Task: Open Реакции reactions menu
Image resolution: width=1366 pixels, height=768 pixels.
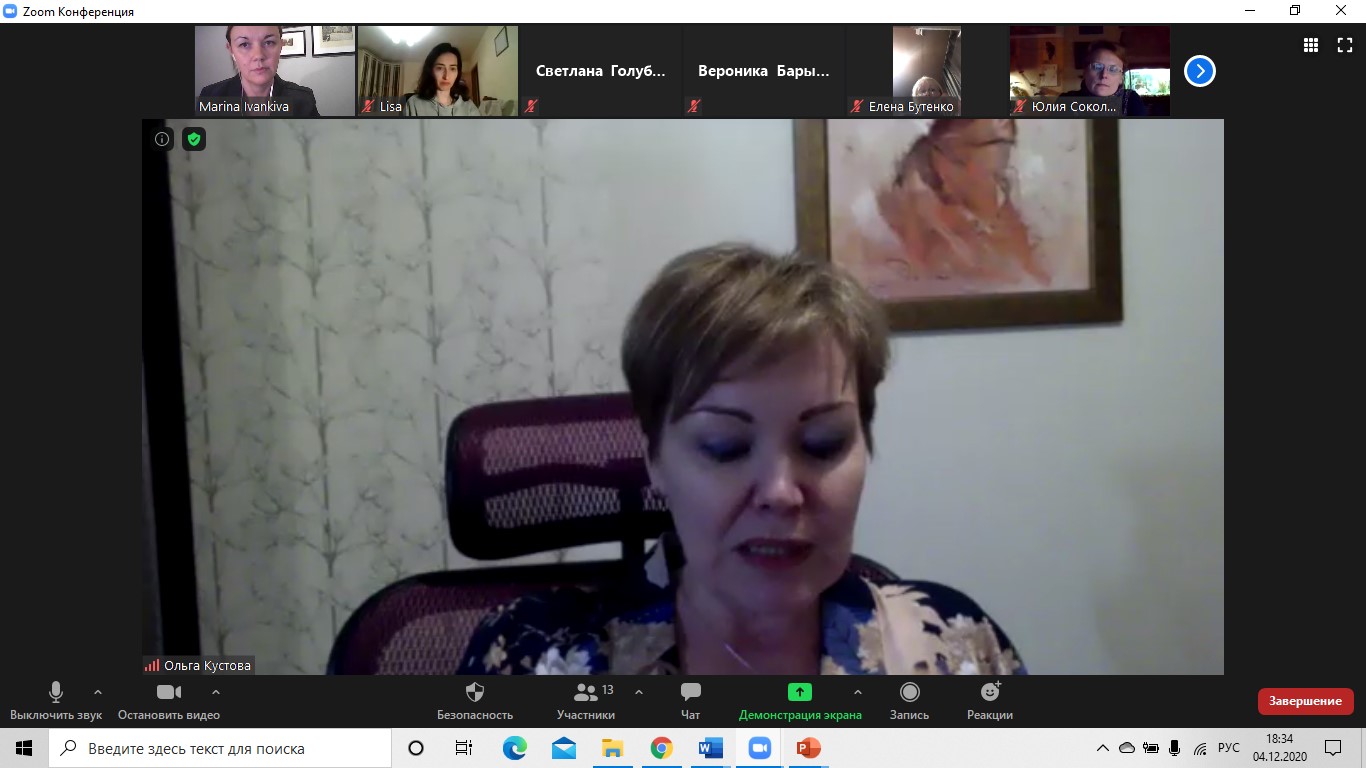Action: 990,701
